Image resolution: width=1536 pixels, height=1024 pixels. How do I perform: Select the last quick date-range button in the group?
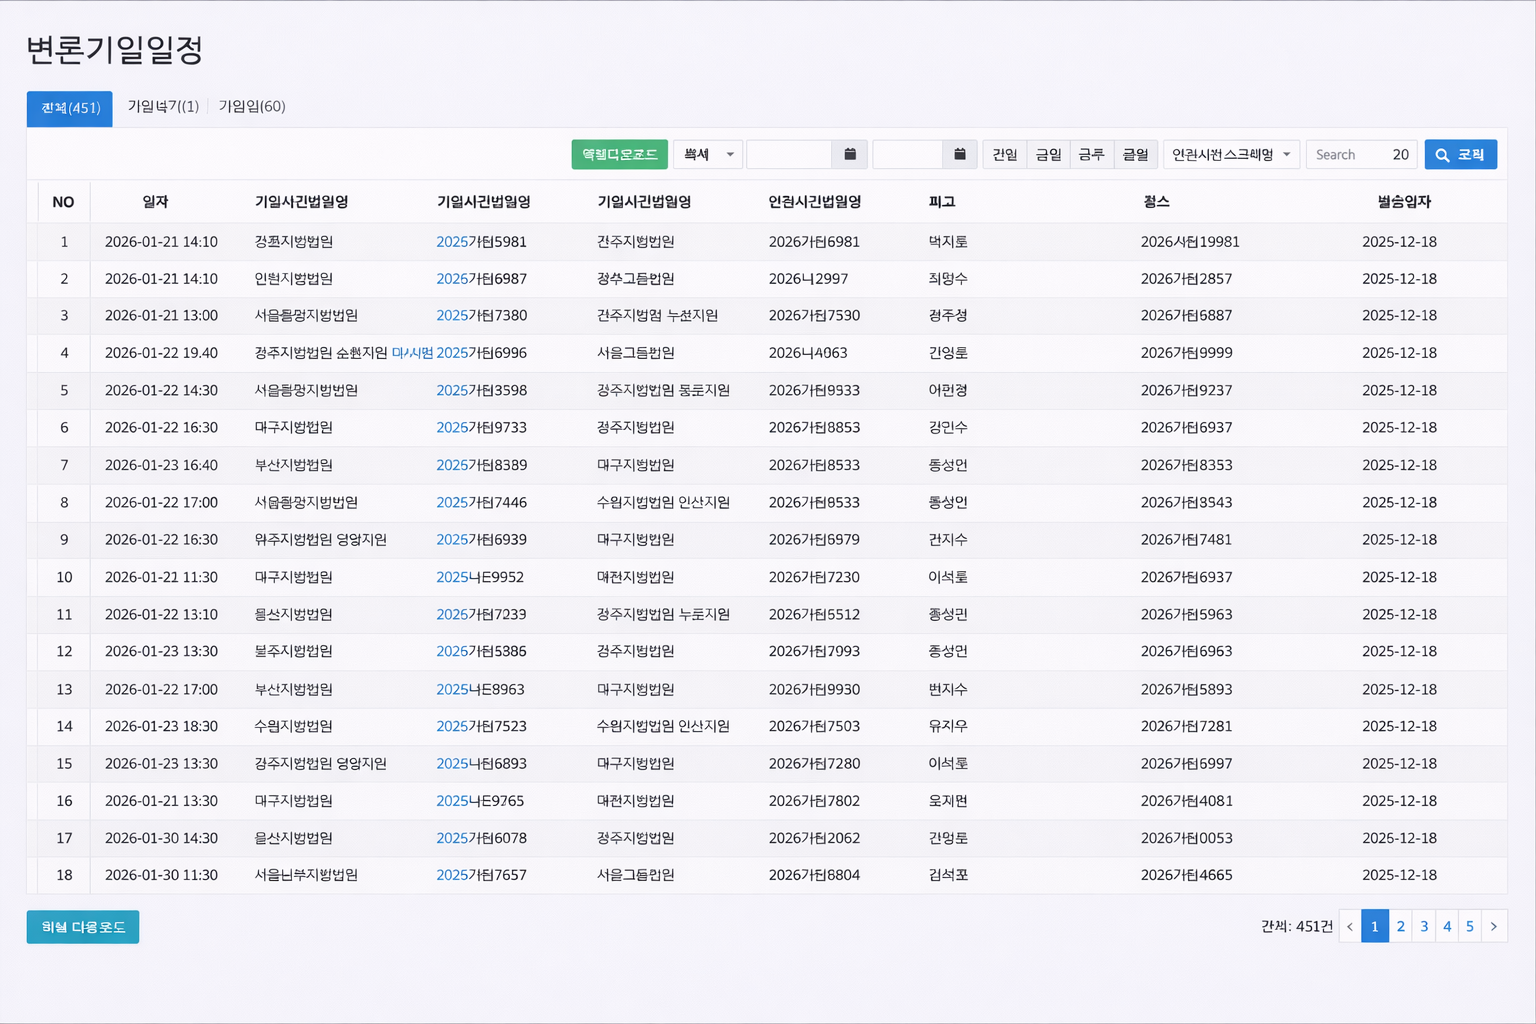pyautogui.click(x=1135, y=154)
